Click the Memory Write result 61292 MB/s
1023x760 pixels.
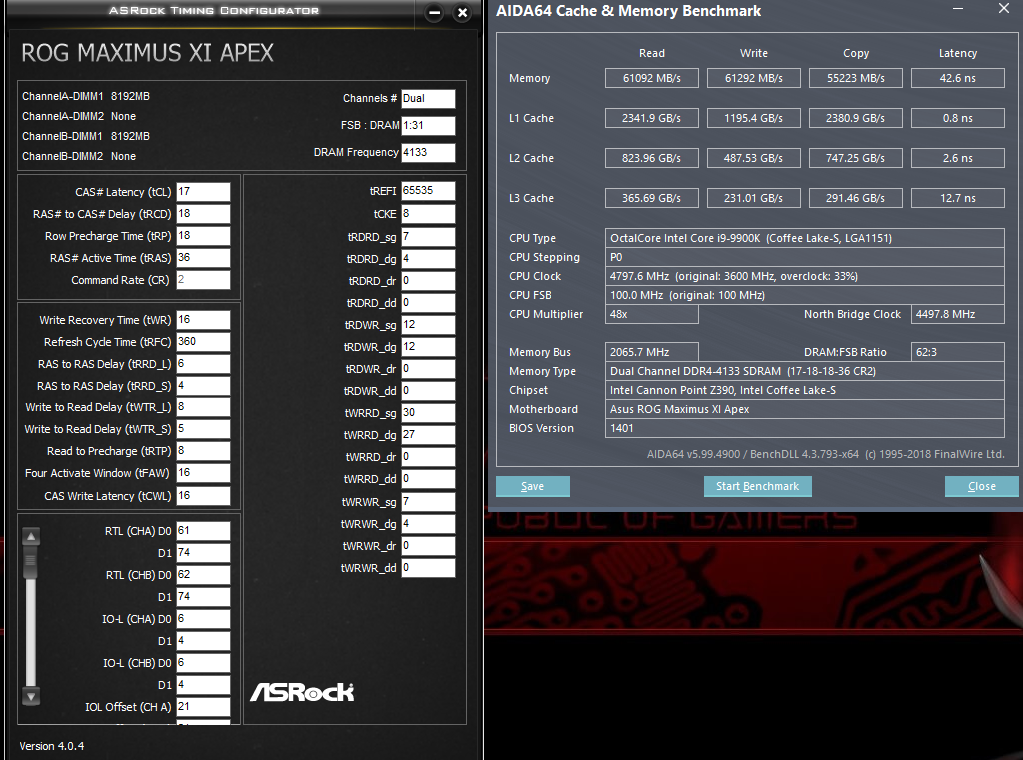click(754, 78)
